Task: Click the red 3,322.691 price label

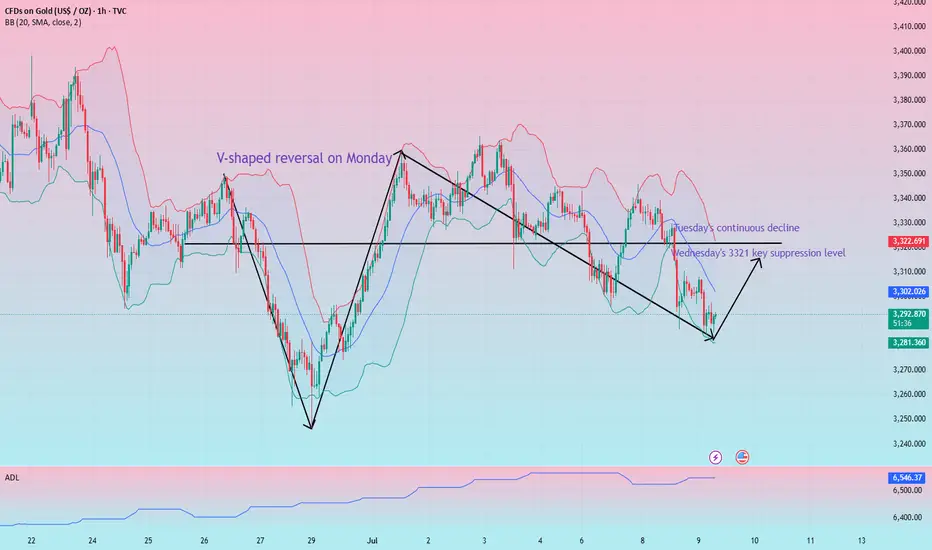Action: tap(909, 241)
